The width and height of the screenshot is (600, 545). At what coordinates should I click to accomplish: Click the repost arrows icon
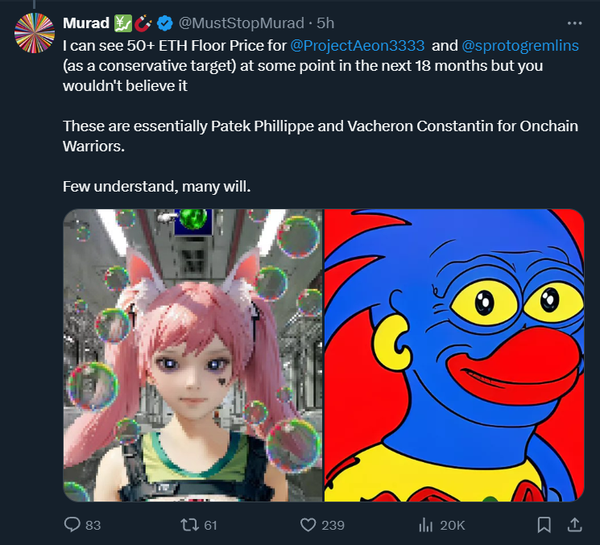coord(185,524)
